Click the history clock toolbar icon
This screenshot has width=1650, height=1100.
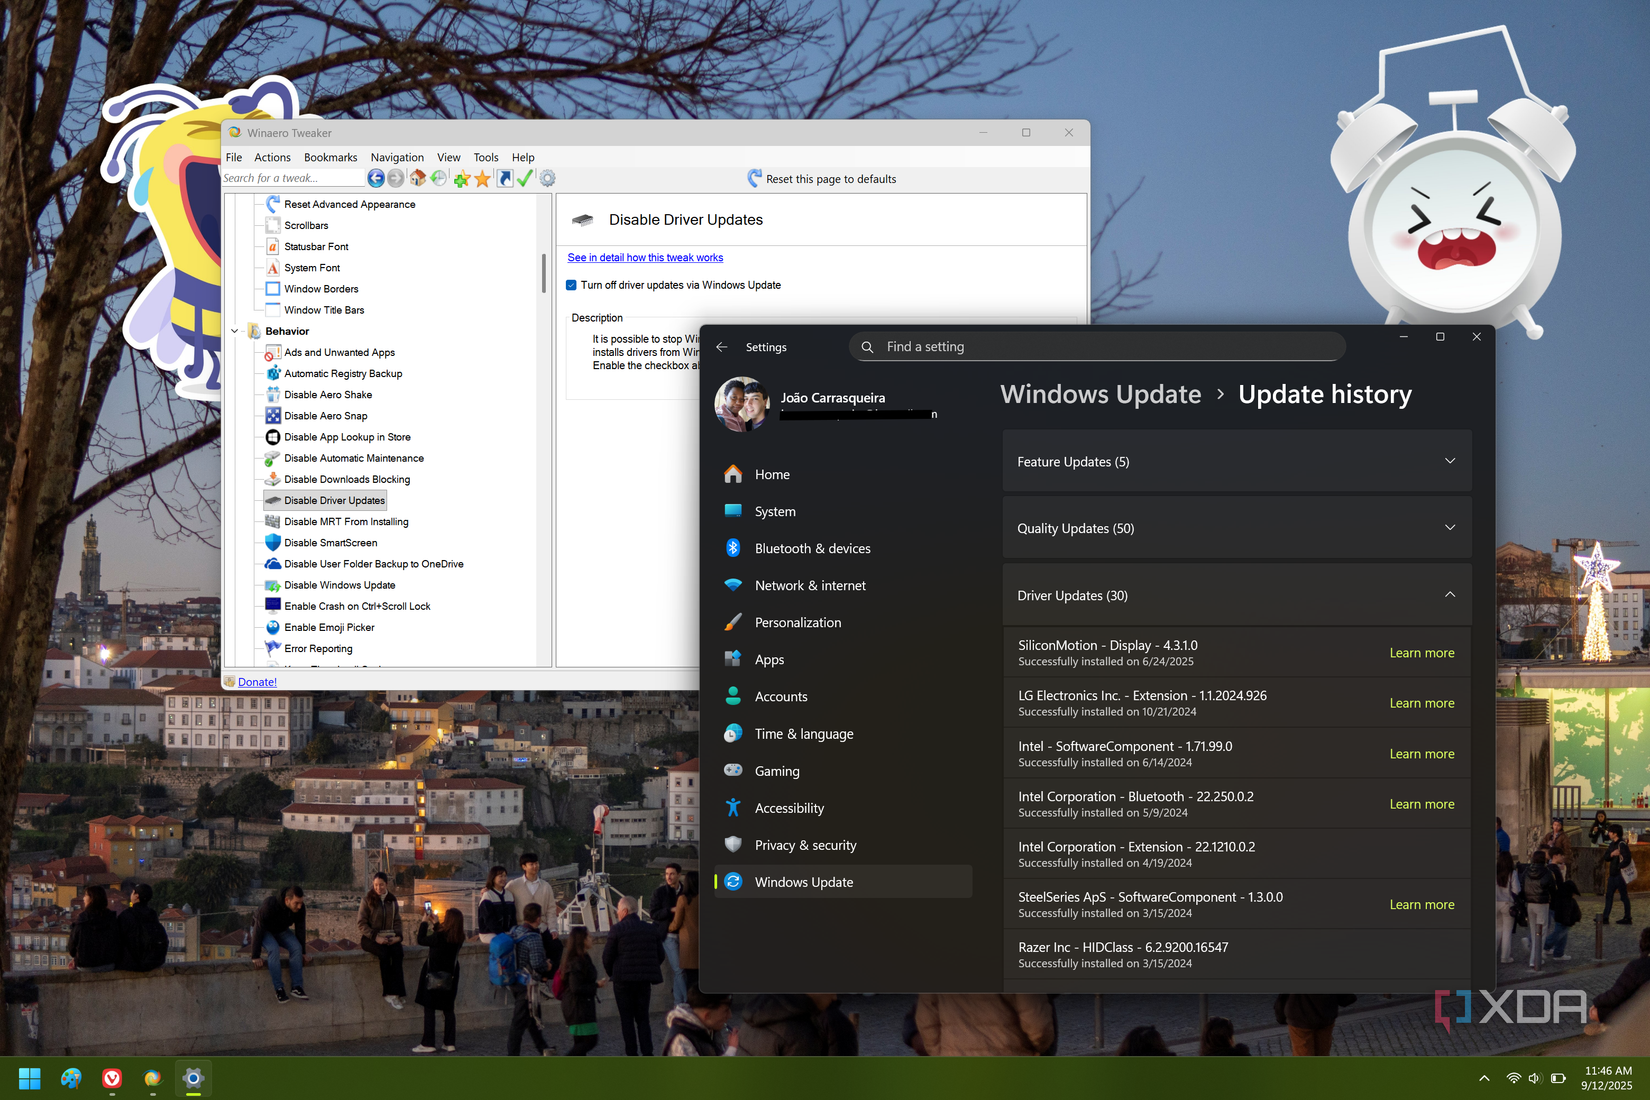[438, 178]
